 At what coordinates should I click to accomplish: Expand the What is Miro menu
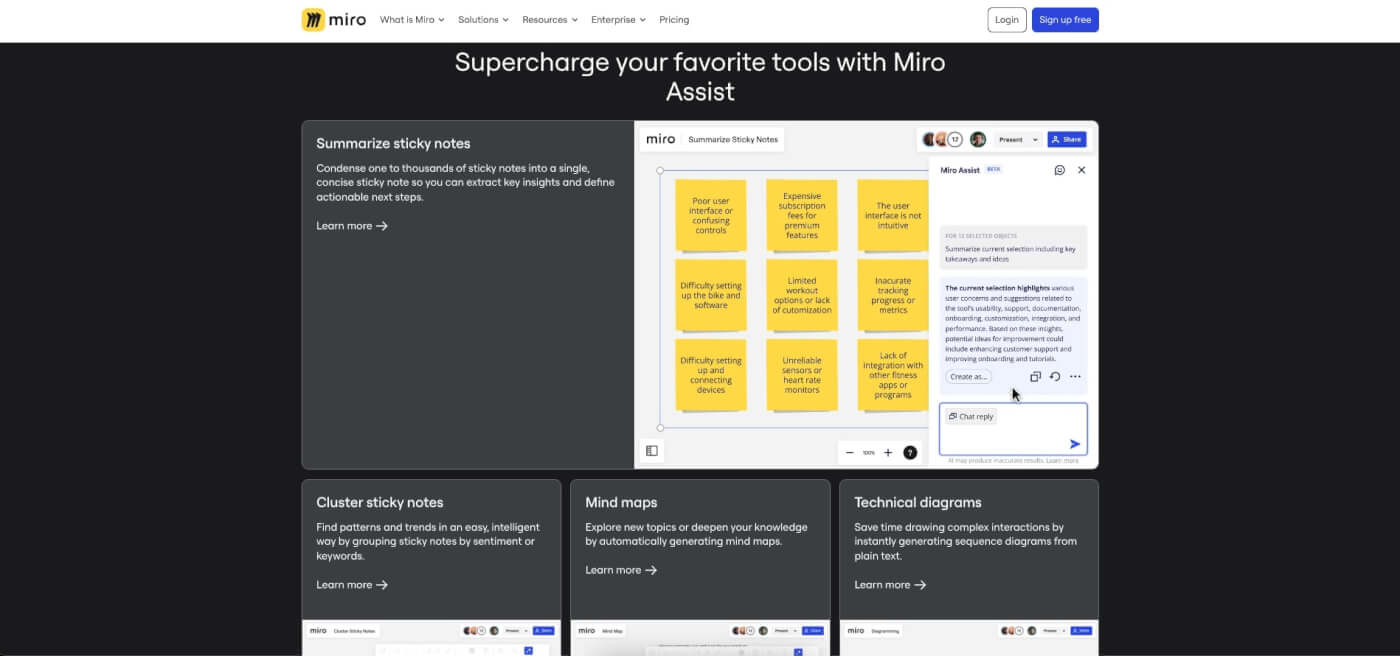coord(412,20)
